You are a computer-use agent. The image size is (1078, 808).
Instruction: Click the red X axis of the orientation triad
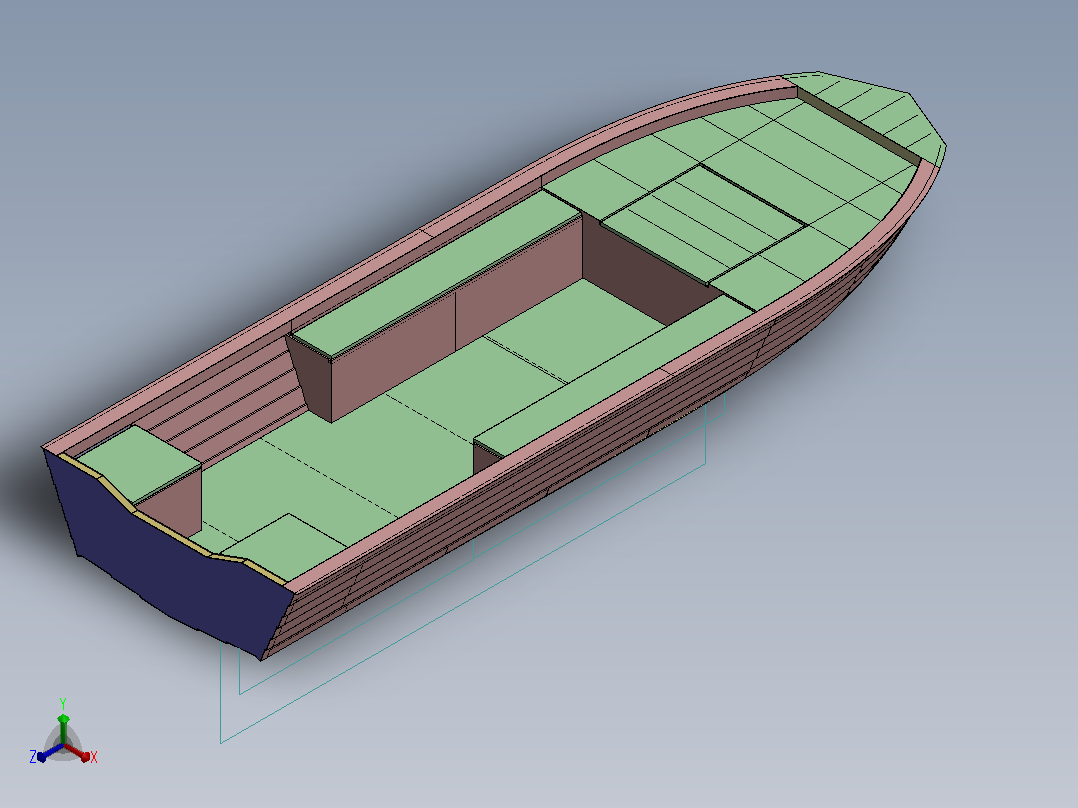pos(77,752)
